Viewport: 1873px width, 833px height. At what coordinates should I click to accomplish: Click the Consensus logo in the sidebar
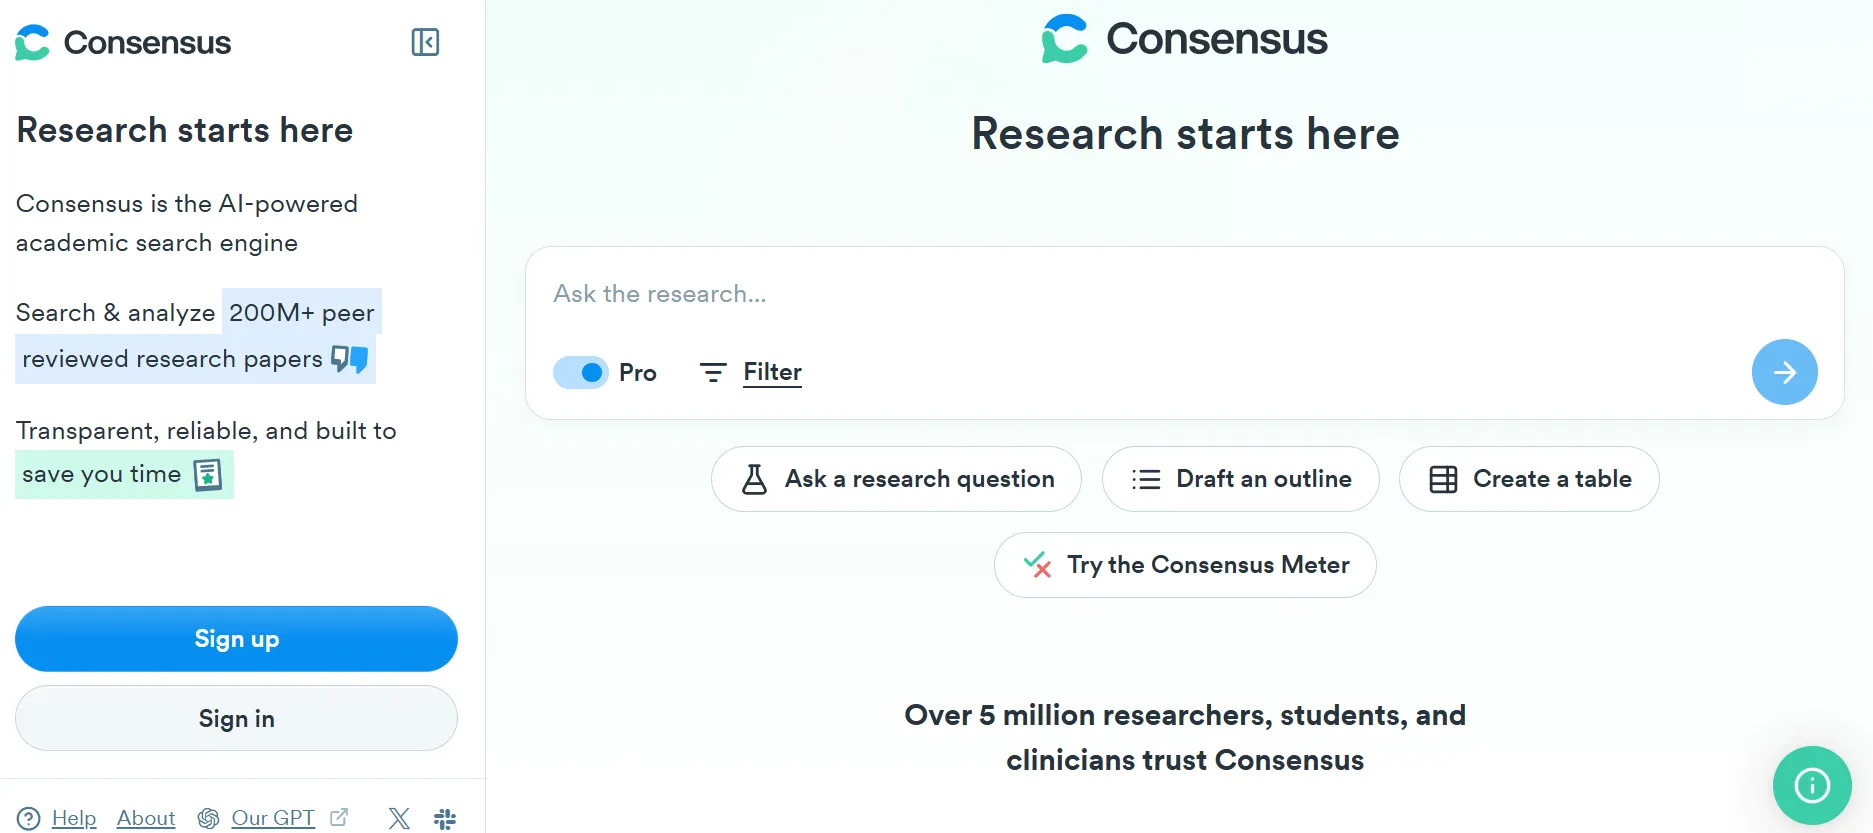[122, 42]
